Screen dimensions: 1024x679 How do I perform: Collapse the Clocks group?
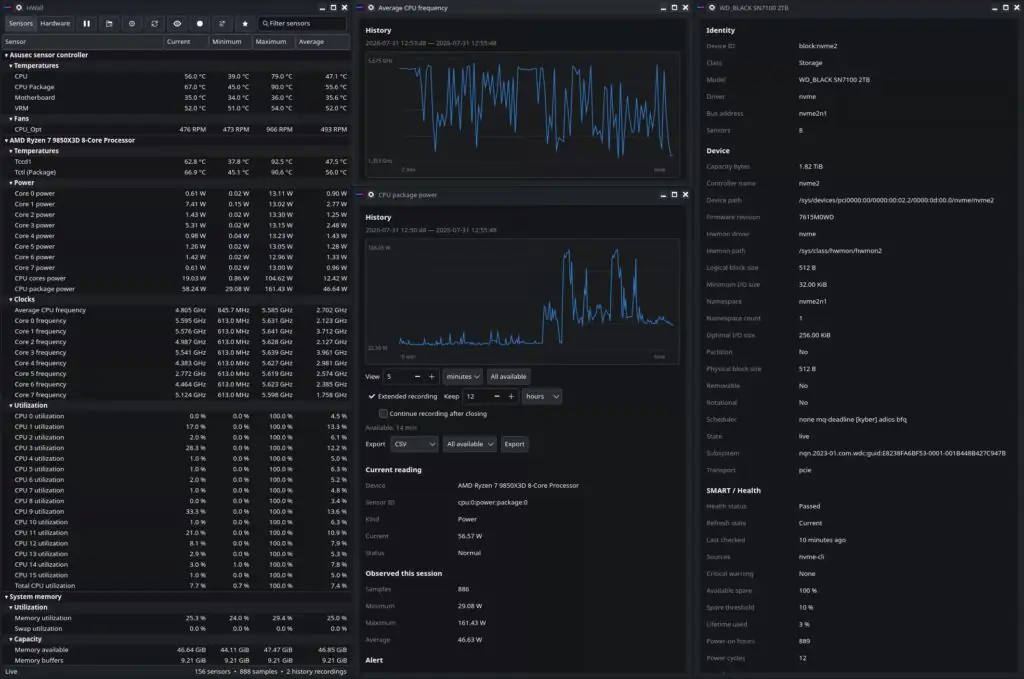11,300
